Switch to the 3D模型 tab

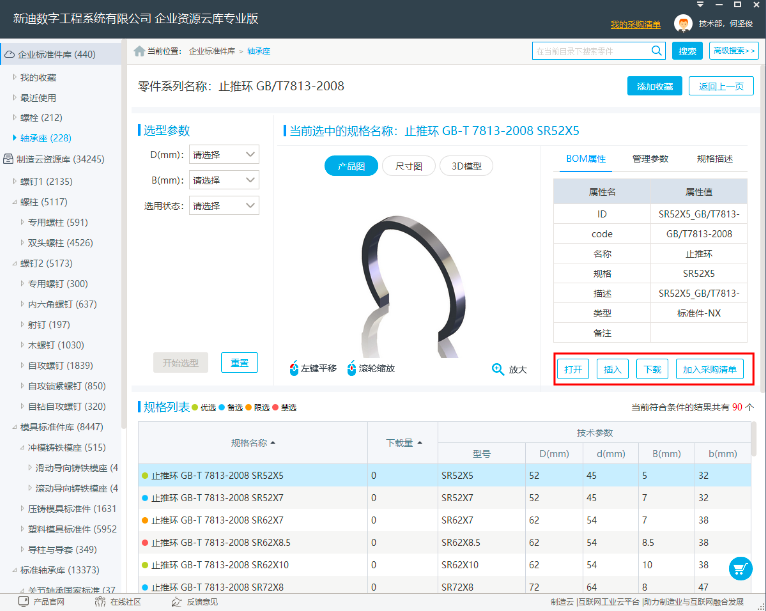[466, 166]
